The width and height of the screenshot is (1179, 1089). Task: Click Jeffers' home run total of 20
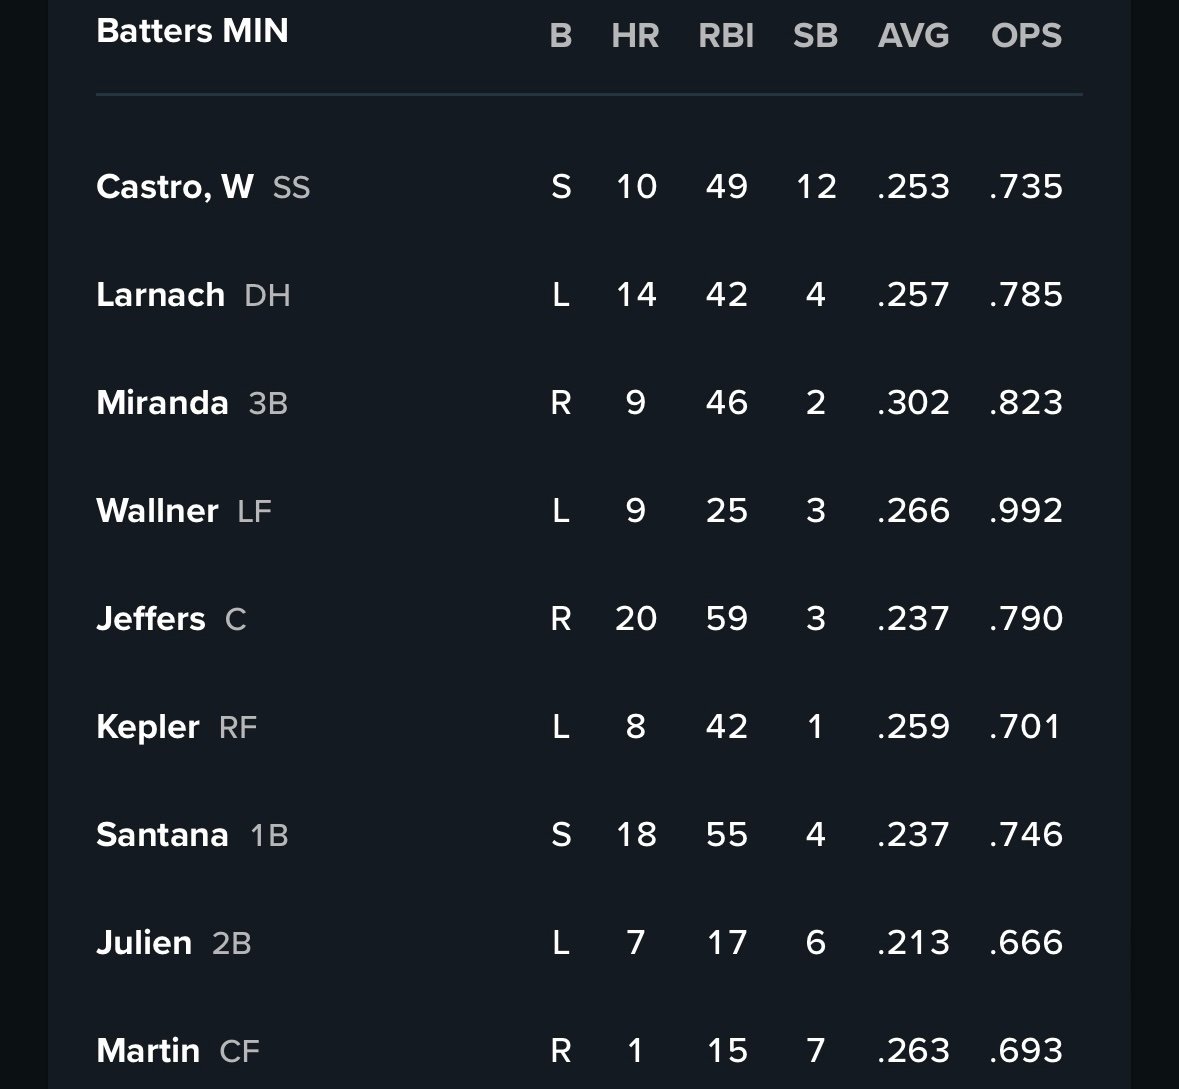click(636, 619)
